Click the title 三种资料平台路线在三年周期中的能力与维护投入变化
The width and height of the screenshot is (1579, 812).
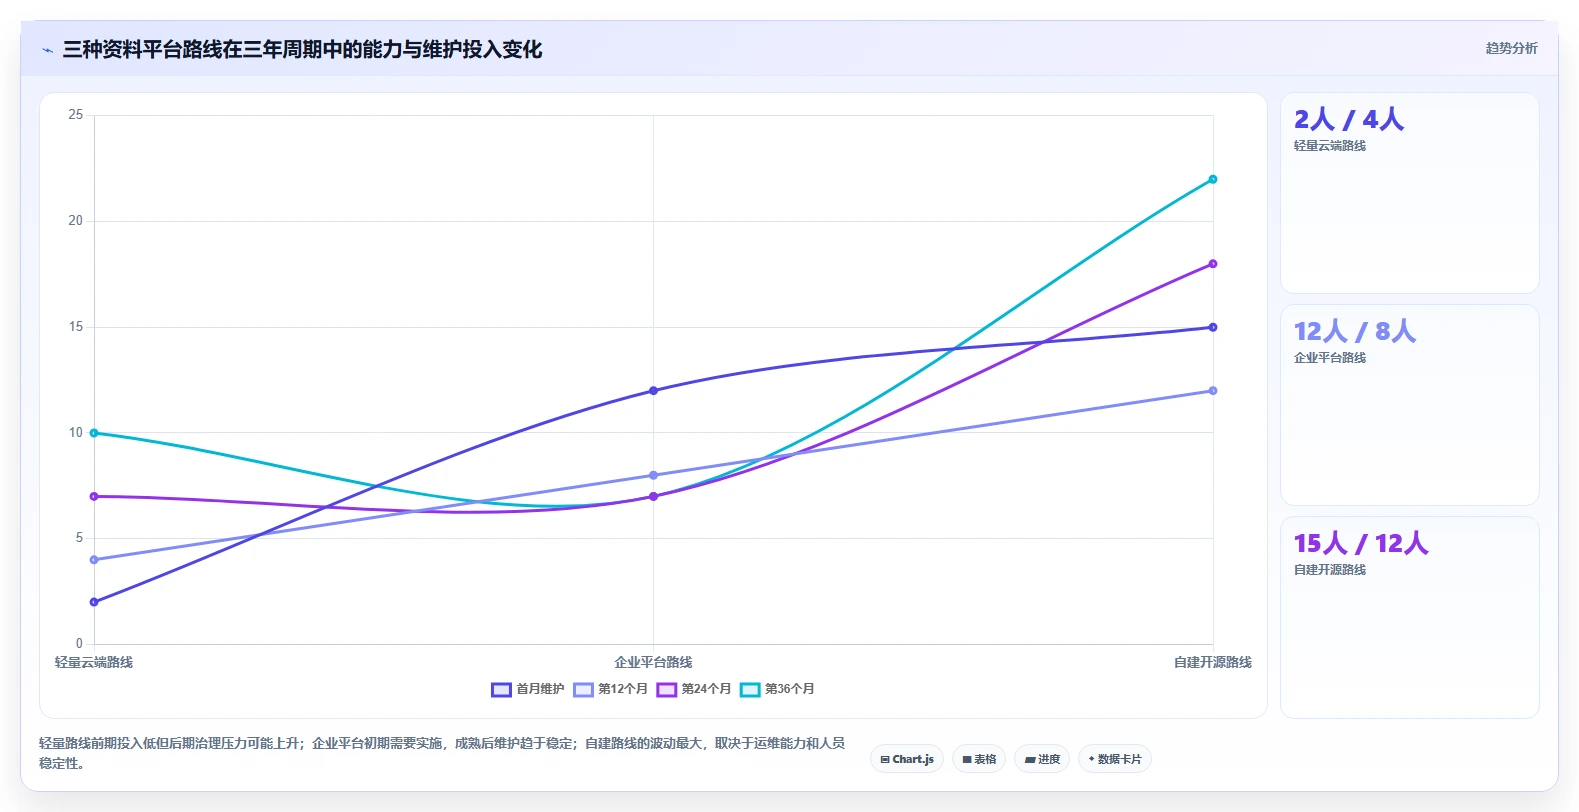tap(302, 49)
